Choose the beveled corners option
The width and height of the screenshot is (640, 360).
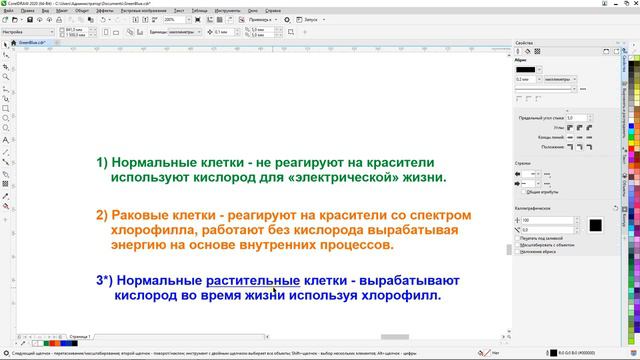coord(589,128)
